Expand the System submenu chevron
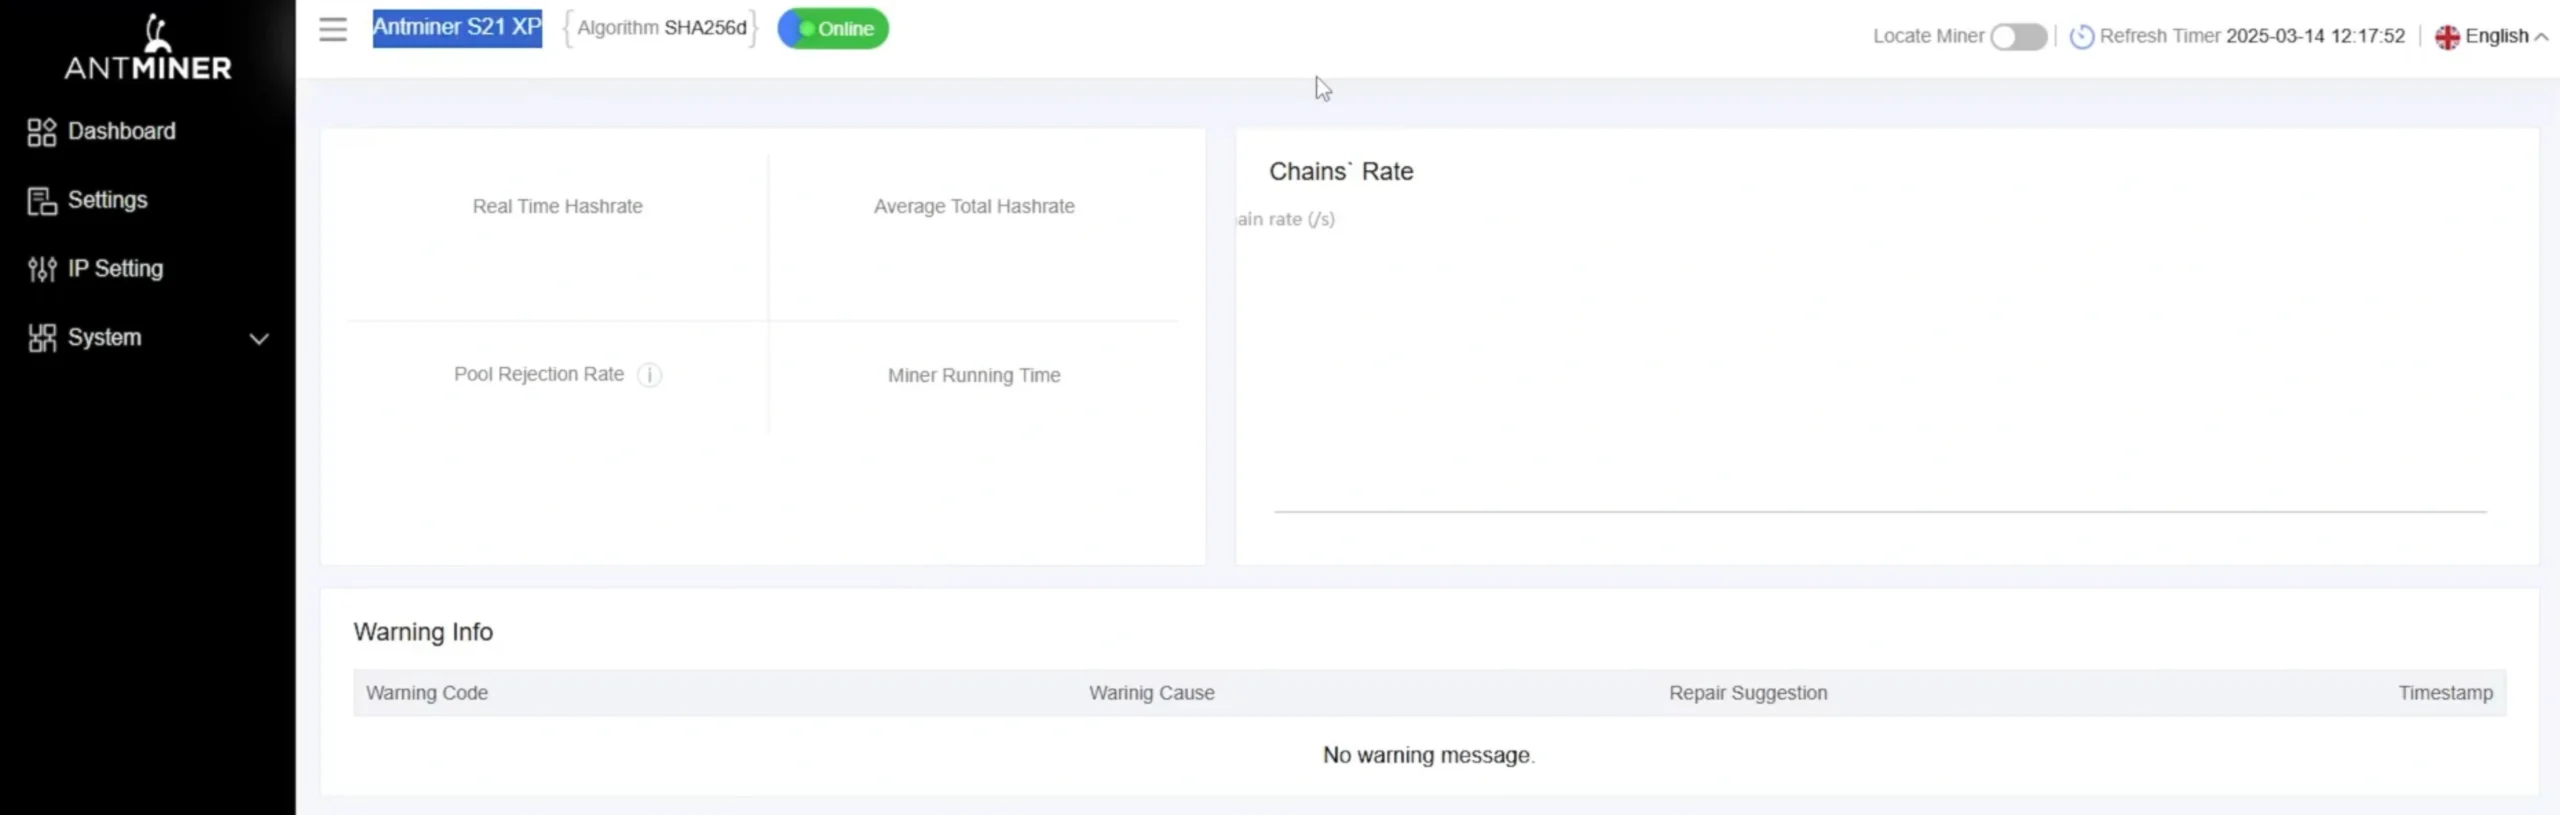 (x=259, y=339)
